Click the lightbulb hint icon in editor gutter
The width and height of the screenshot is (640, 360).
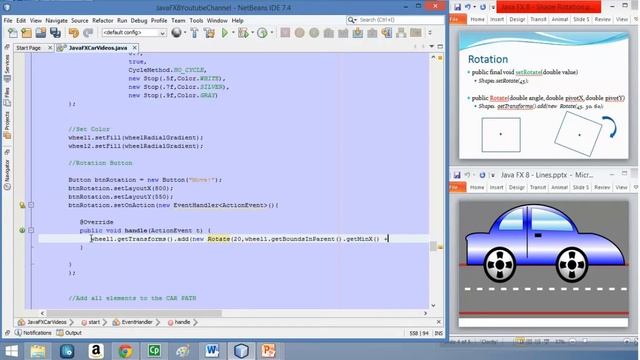[x=22, y=205]
